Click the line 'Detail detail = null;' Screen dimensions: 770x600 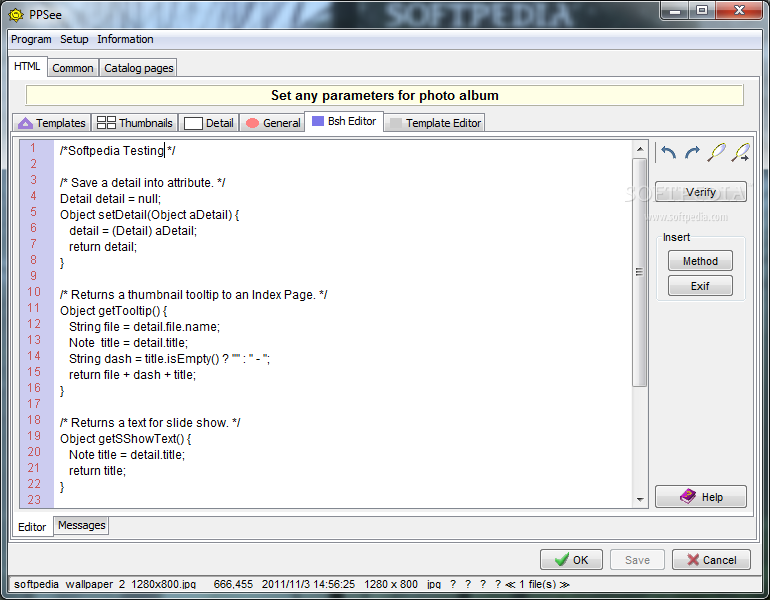click(x=110, y=199)
